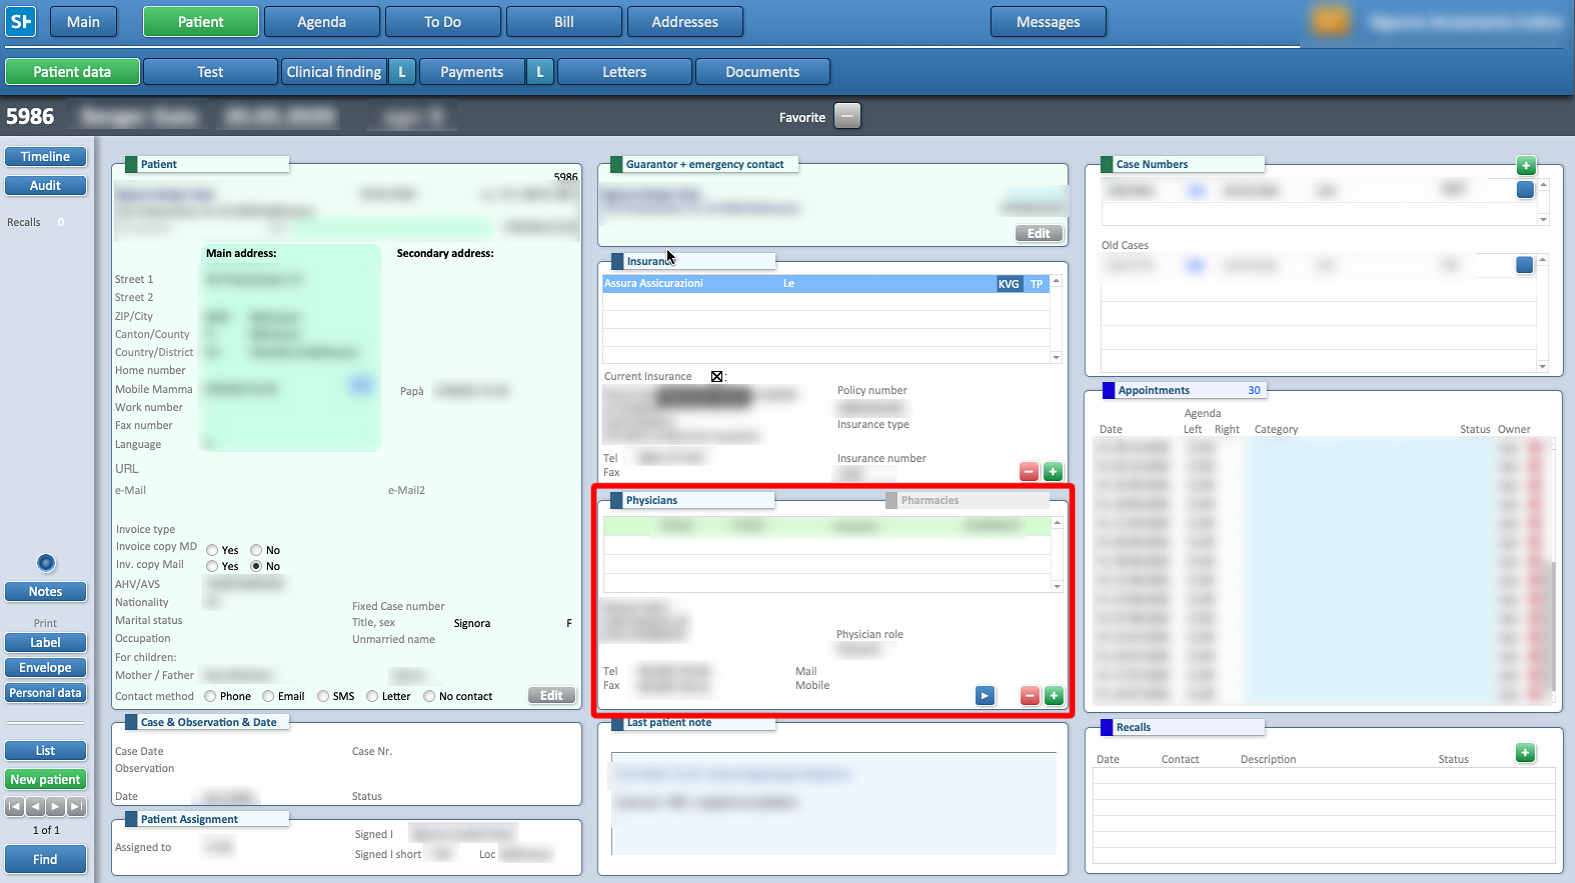Open the Addresses tab

[685, 22]
